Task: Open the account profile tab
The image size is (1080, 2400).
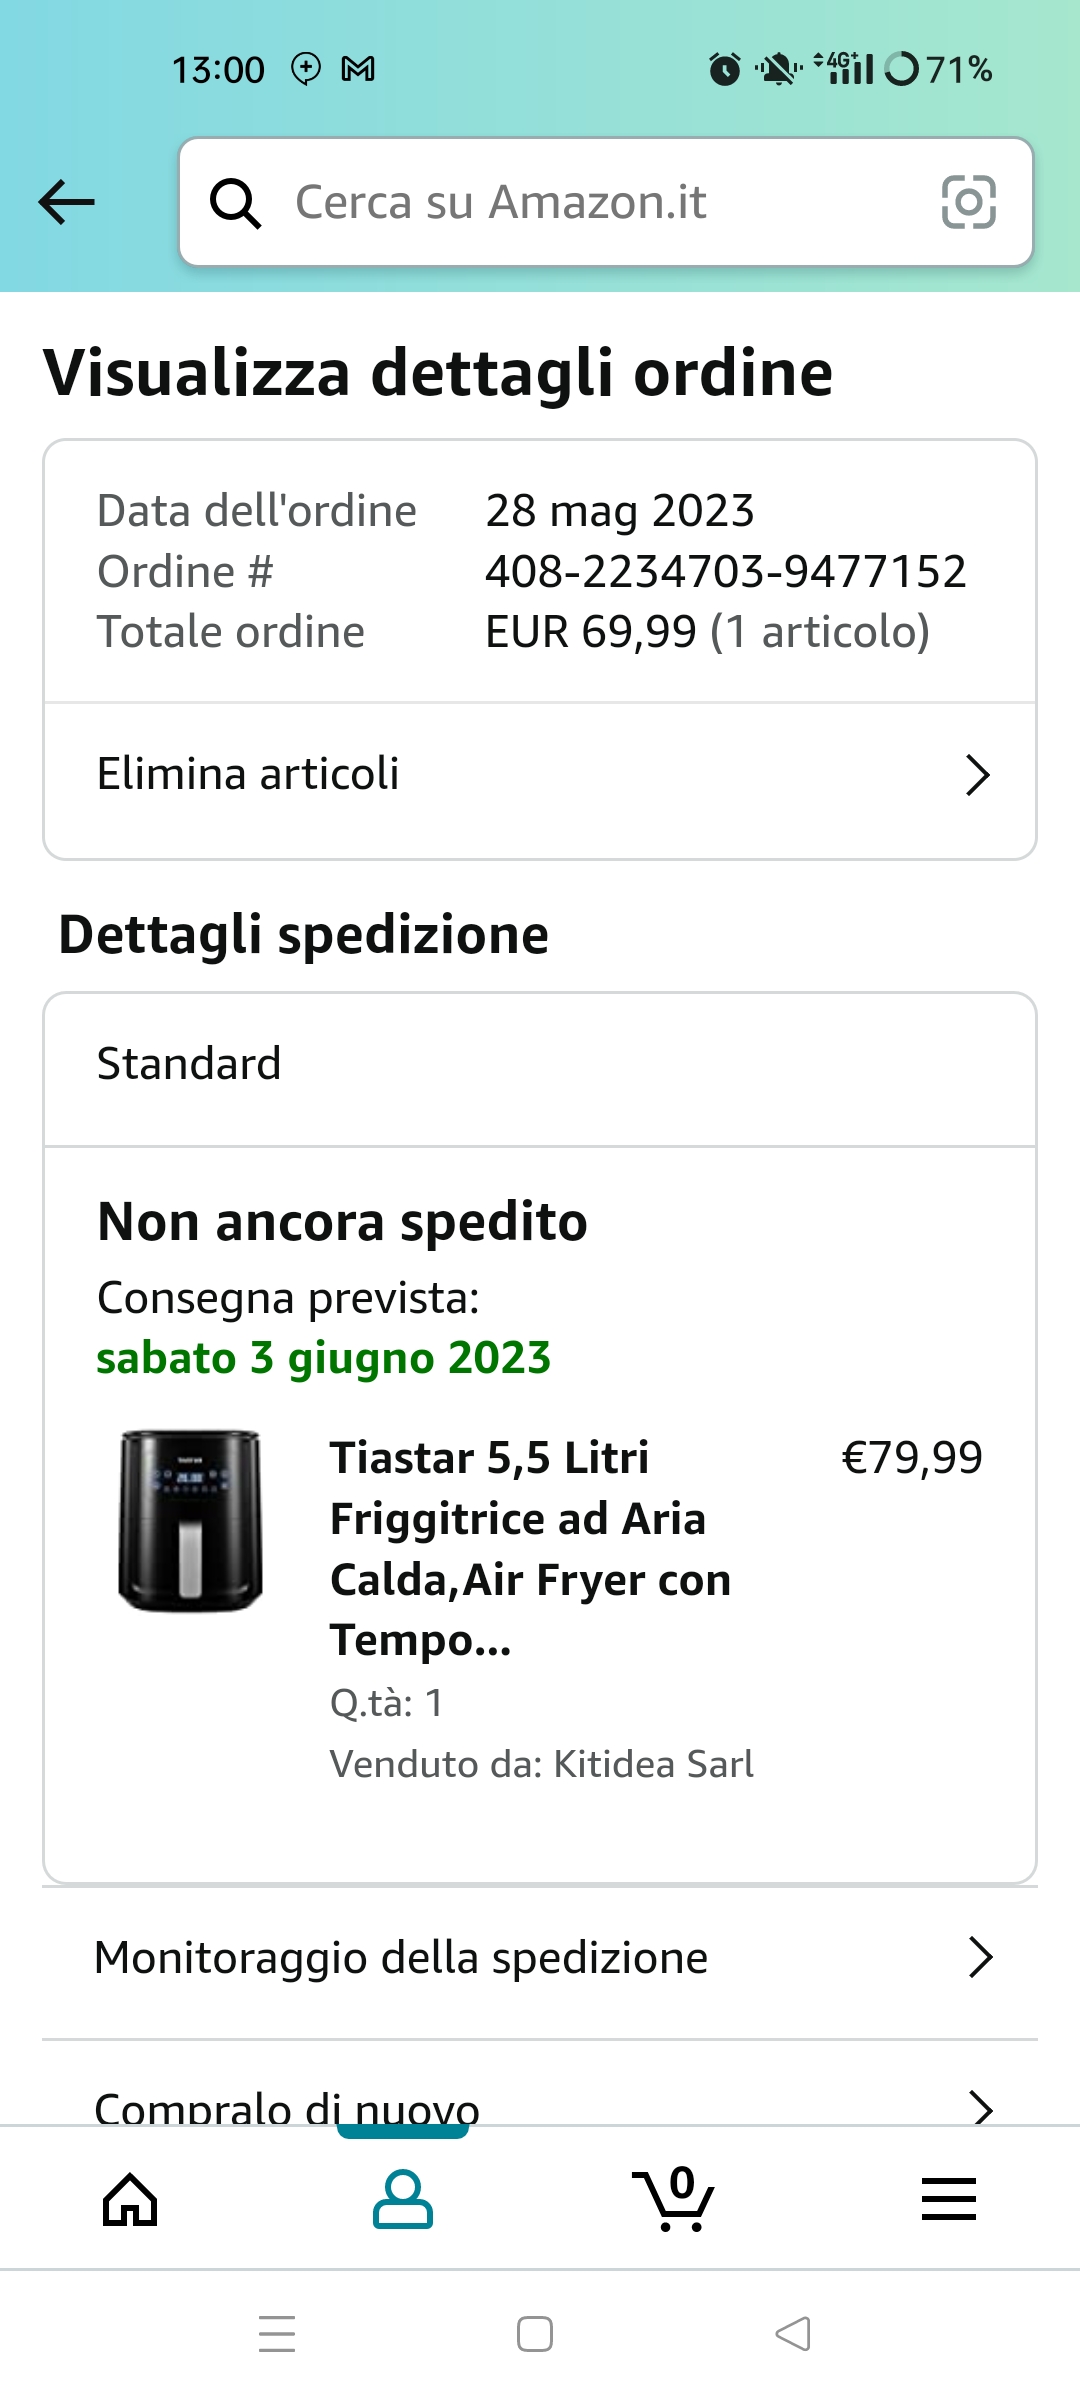Action: pyautogui.click(x=402, y=2200)
